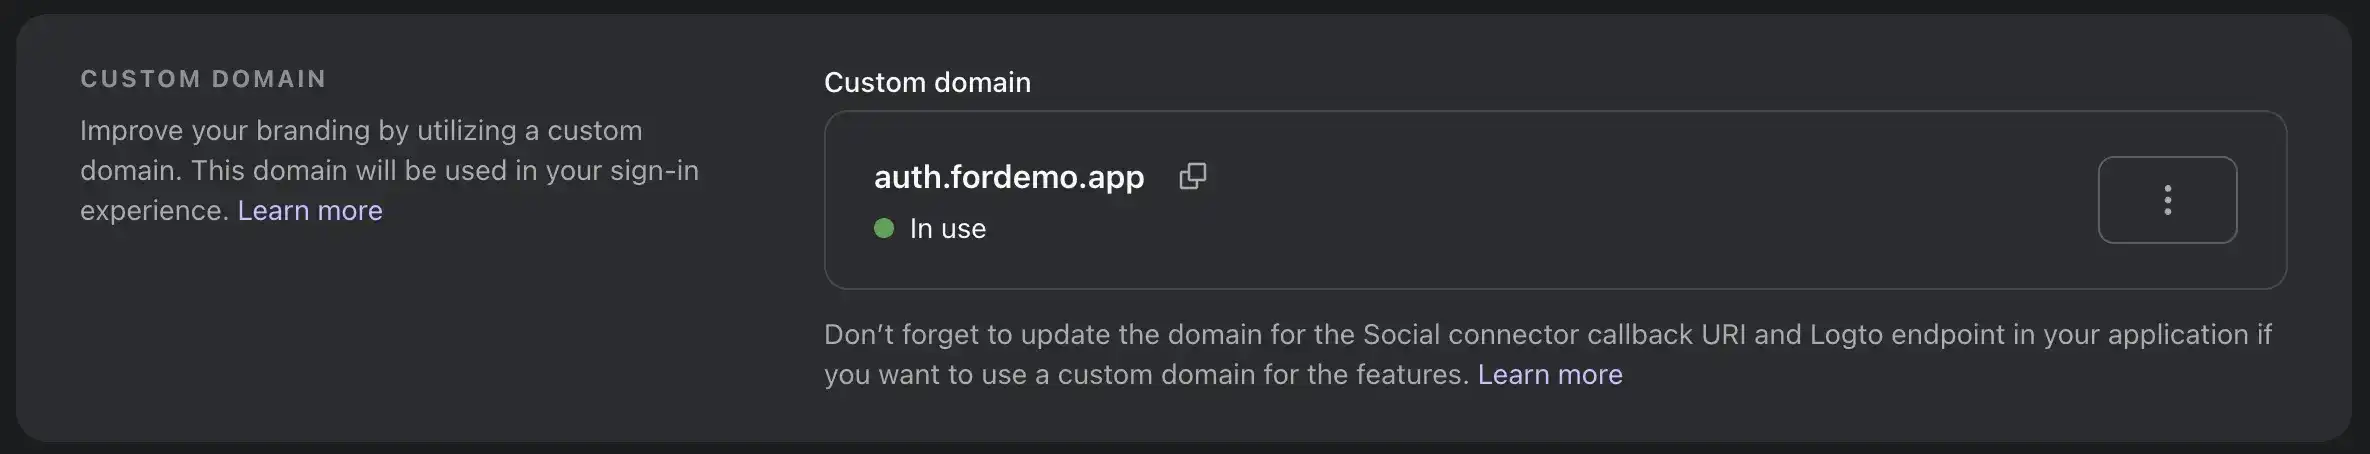
Task: Open Learn more under the branding description
Action: tap(310, 210)
